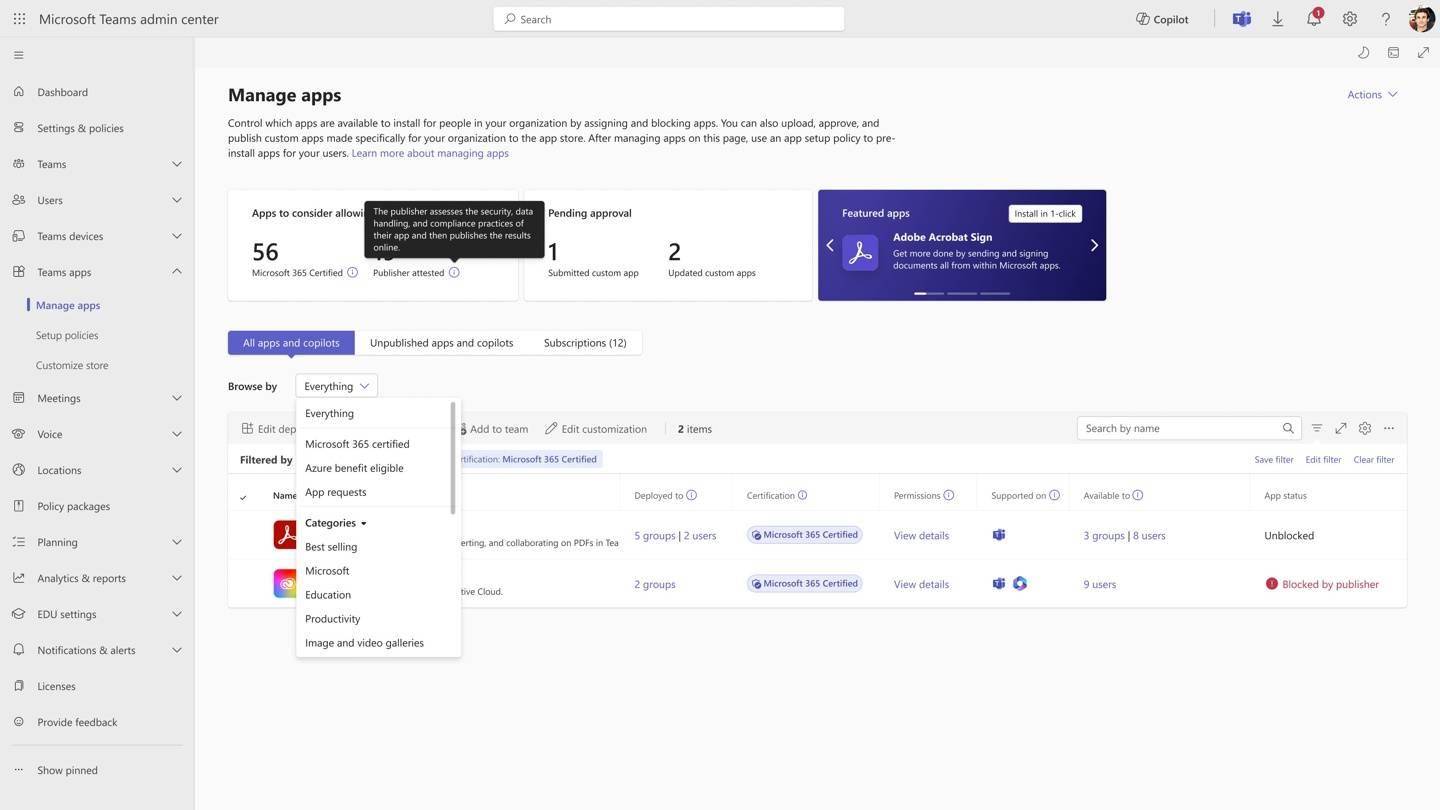Go to next featured app

[x=1094, y=245]
